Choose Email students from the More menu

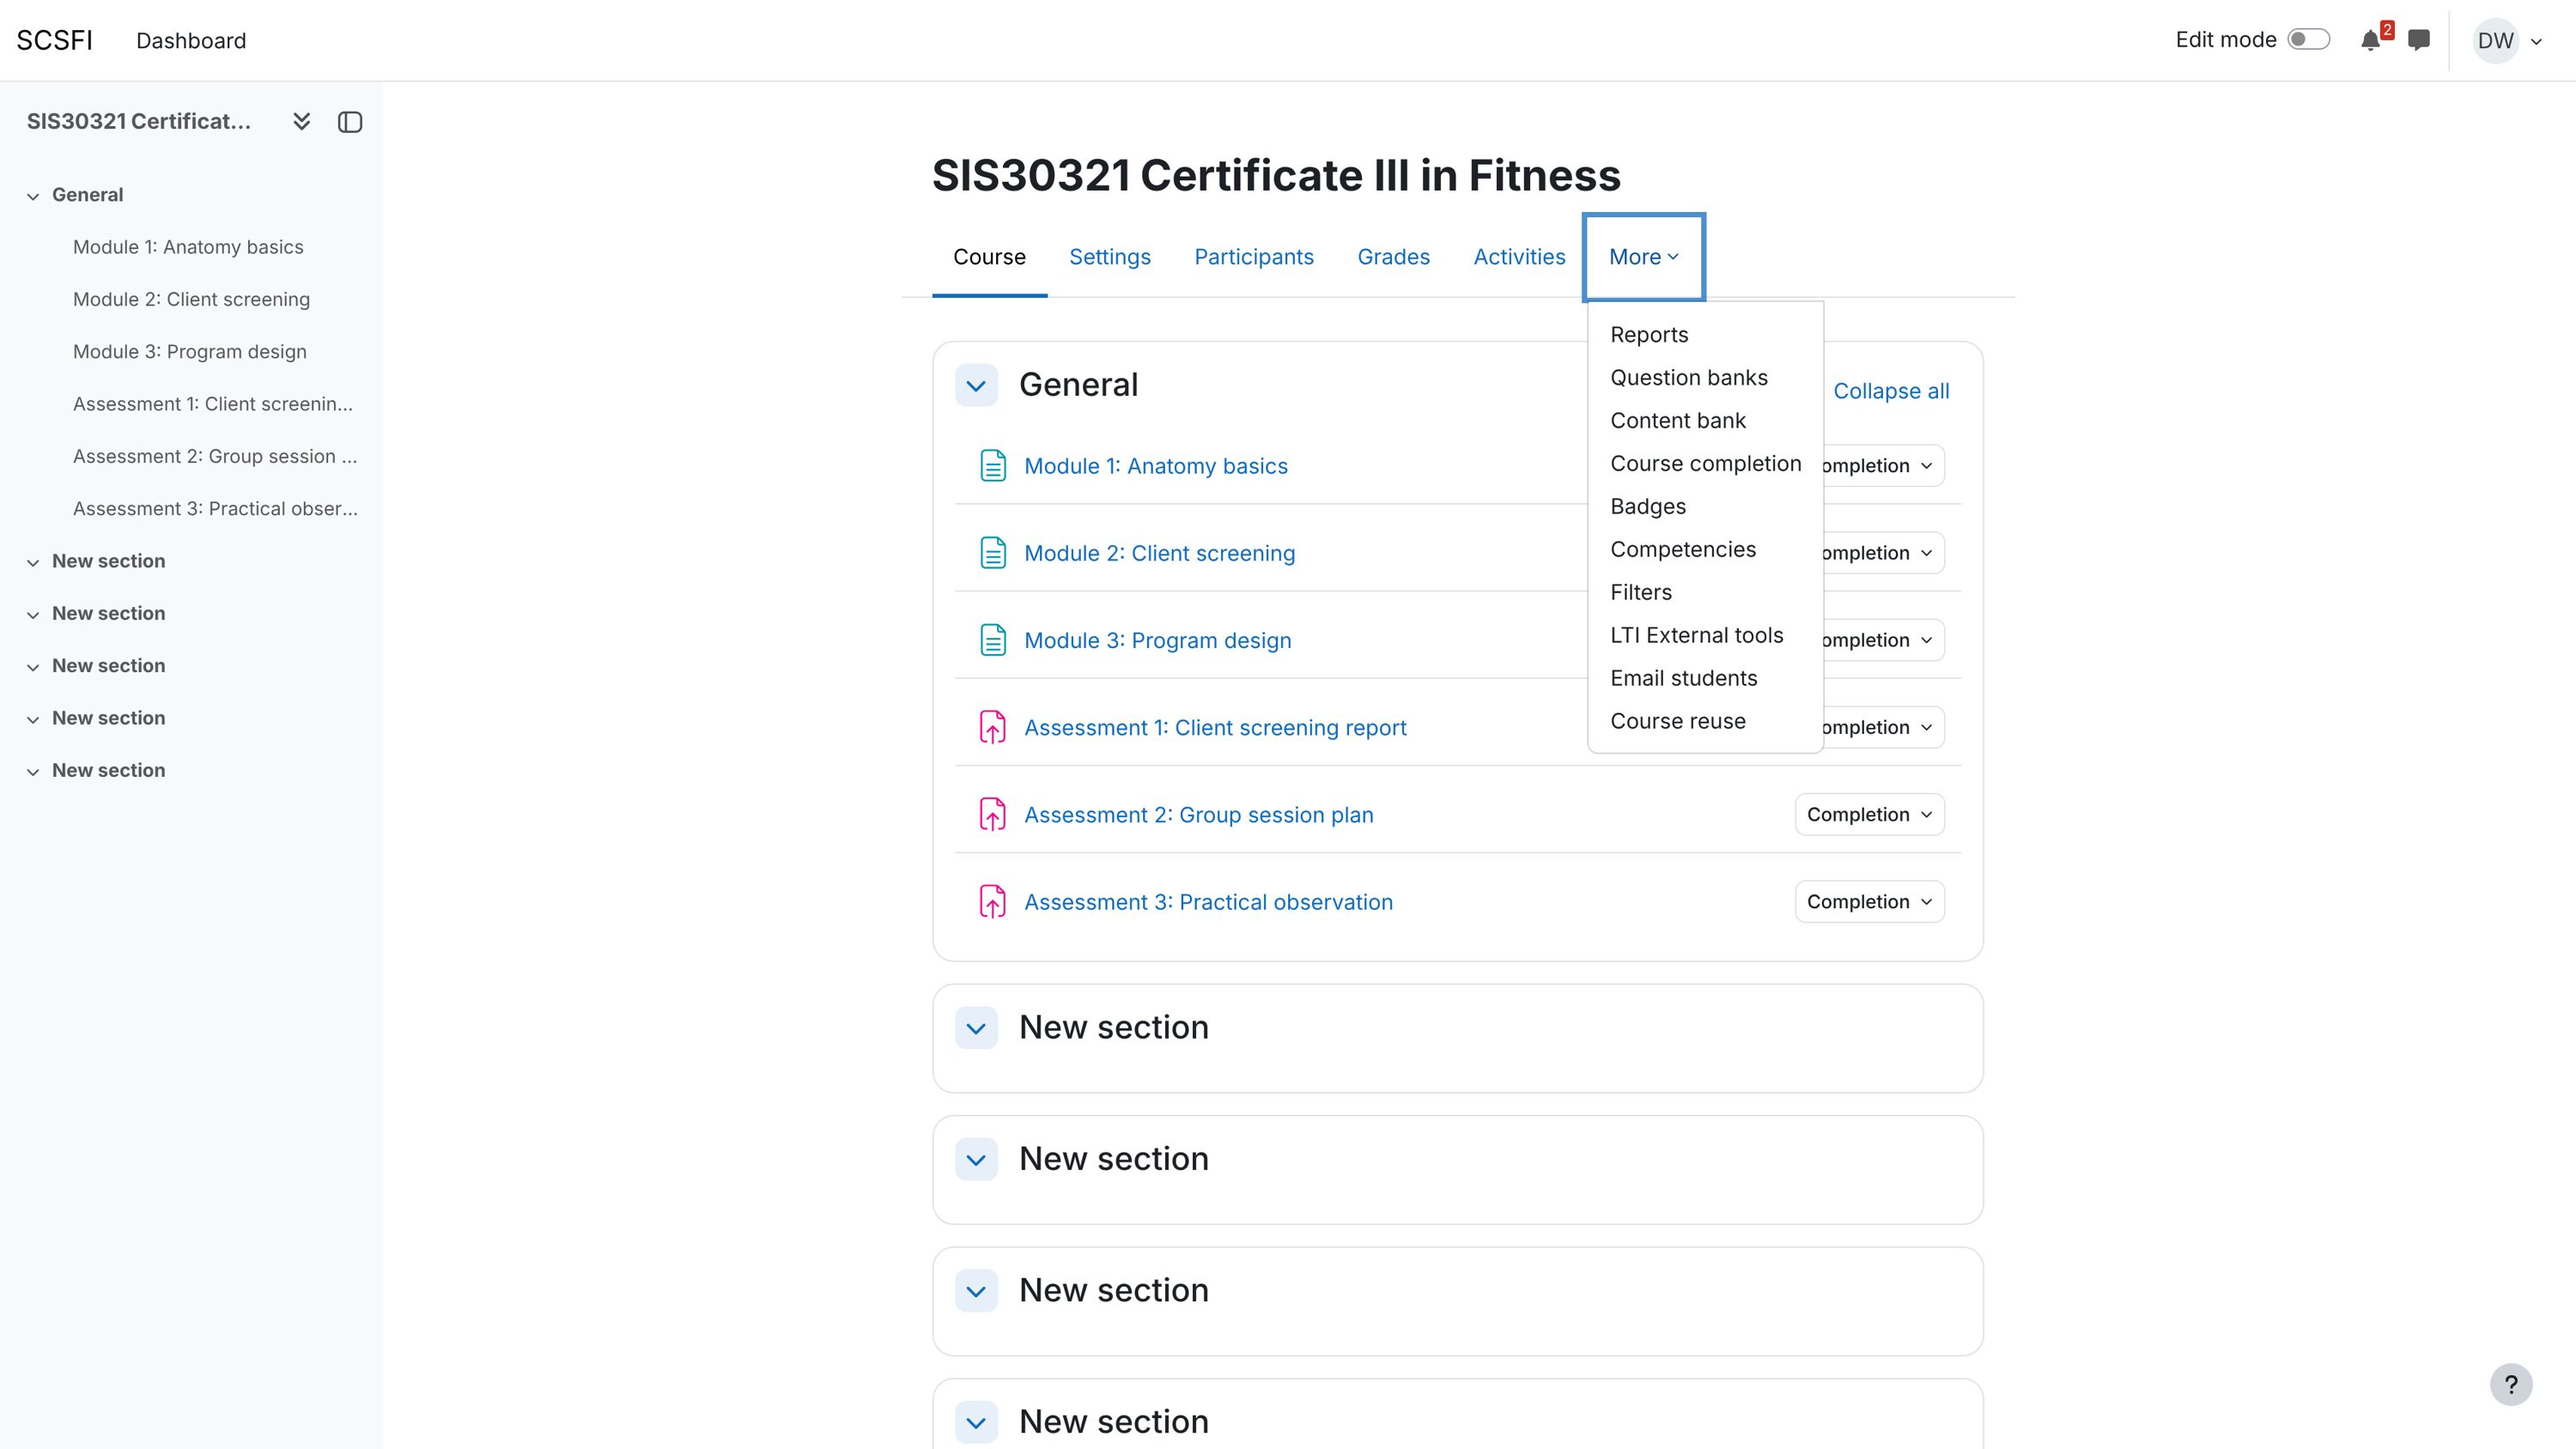click(x=1683, y=679)
